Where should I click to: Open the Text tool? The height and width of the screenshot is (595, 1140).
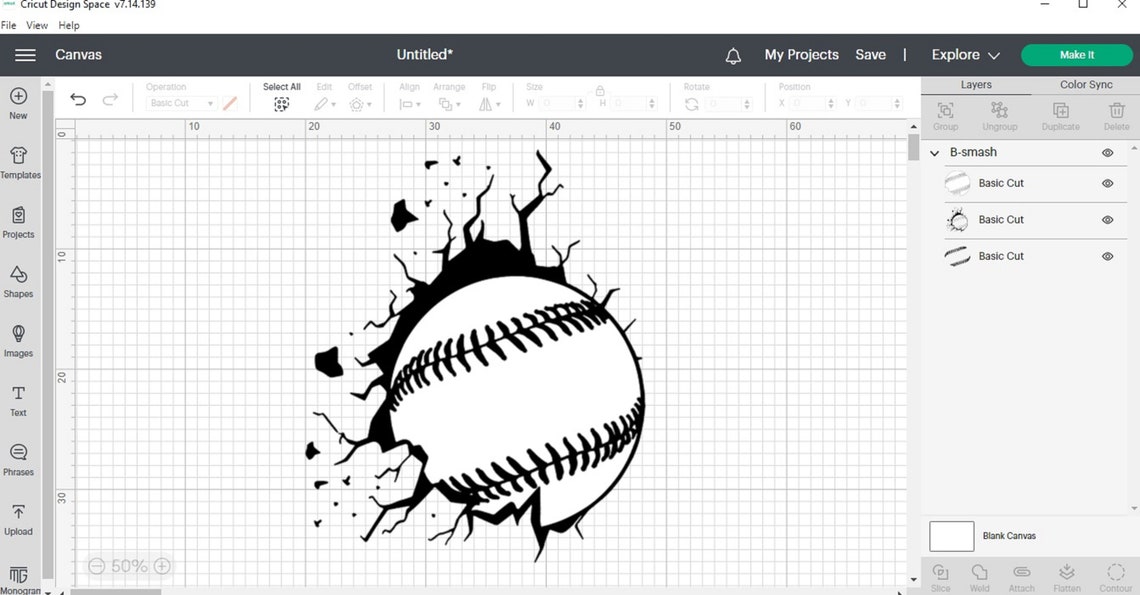pyautogui.click(x=19, y=399)
